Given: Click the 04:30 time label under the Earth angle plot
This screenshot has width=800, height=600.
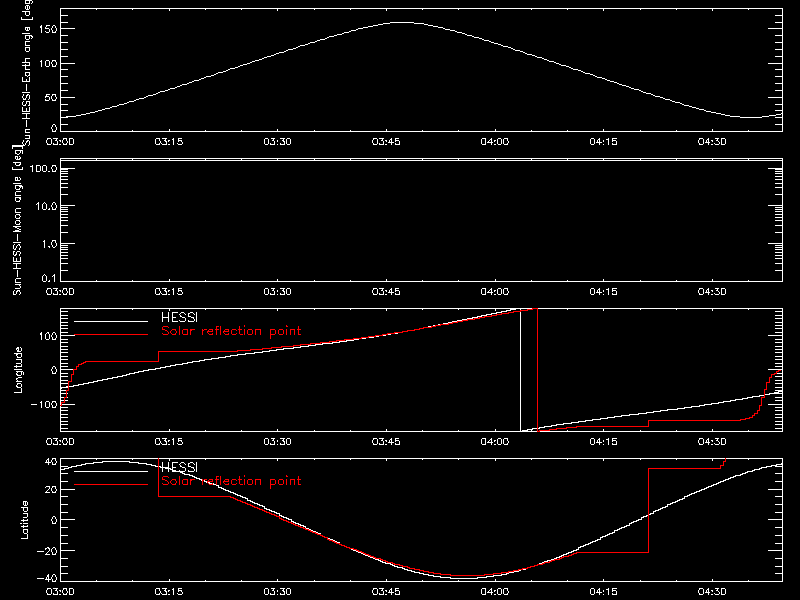Looking at the screenshot, I should click(712, 141).
